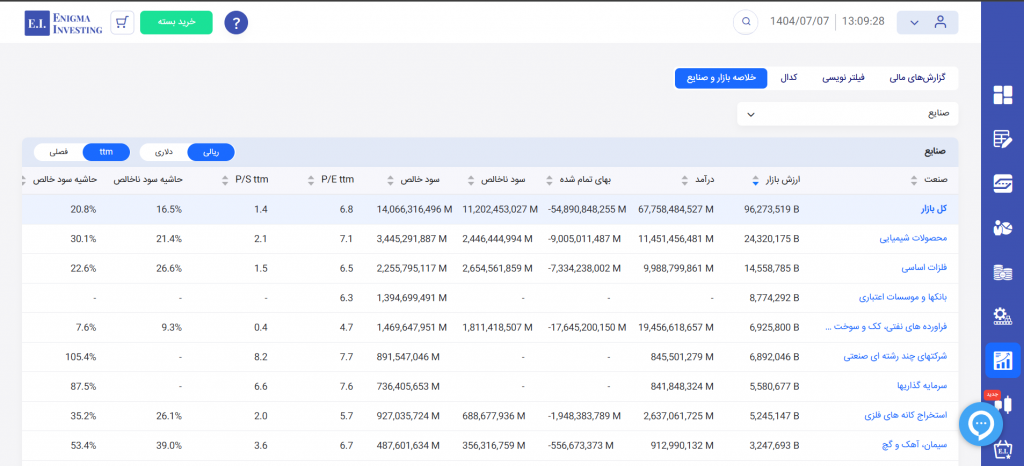1024x466 pixels.
Task: Switch currency toggle to دلاری
Action: (x=162, y=152)
